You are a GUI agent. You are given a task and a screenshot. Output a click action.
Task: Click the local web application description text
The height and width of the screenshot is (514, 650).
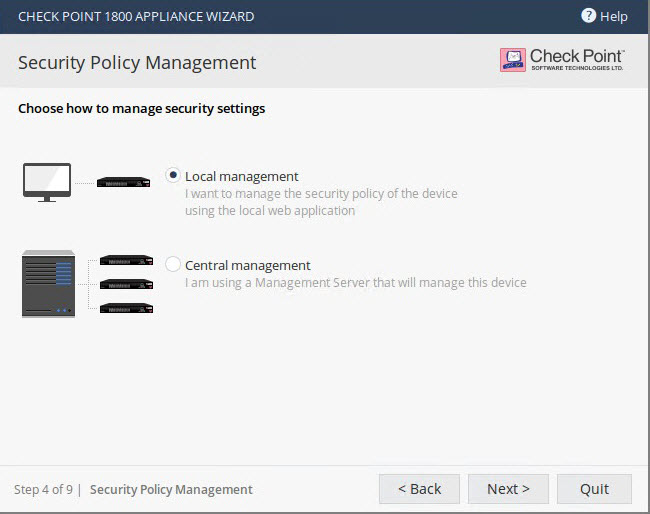point(321,202)
